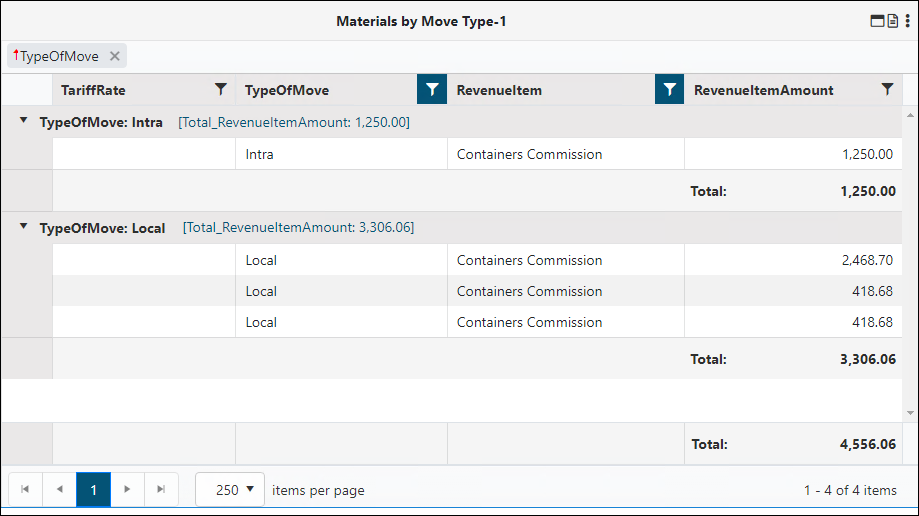Click the document export icon in title bar
919x516 pixels.
[892, 21]
